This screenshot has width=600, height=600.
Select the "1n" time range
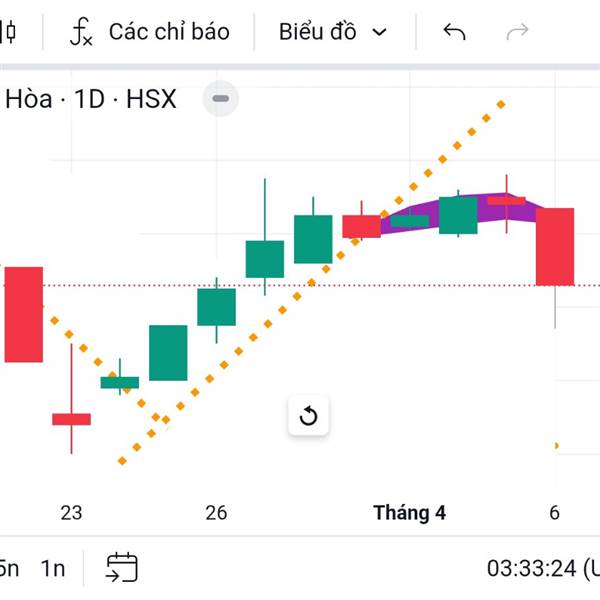[x=53, y=568]
